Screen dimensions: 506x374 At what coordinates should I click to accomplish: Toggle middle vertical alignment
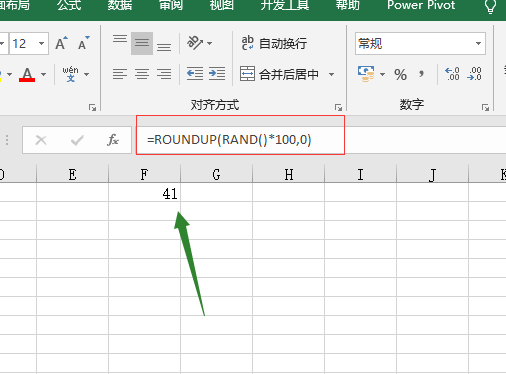142,43
